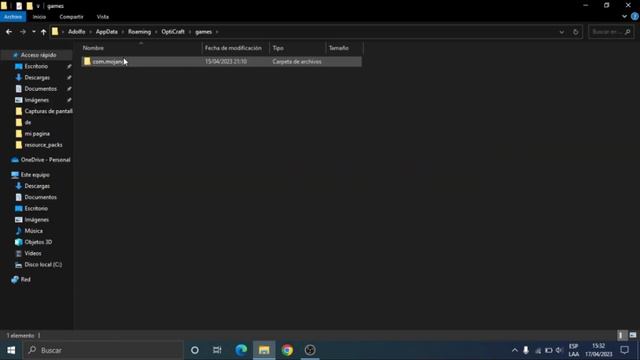This screenshot has height=360, width=640.
Task: Switch to the Vista ribbon tab
Action: [x=103, y=17]
